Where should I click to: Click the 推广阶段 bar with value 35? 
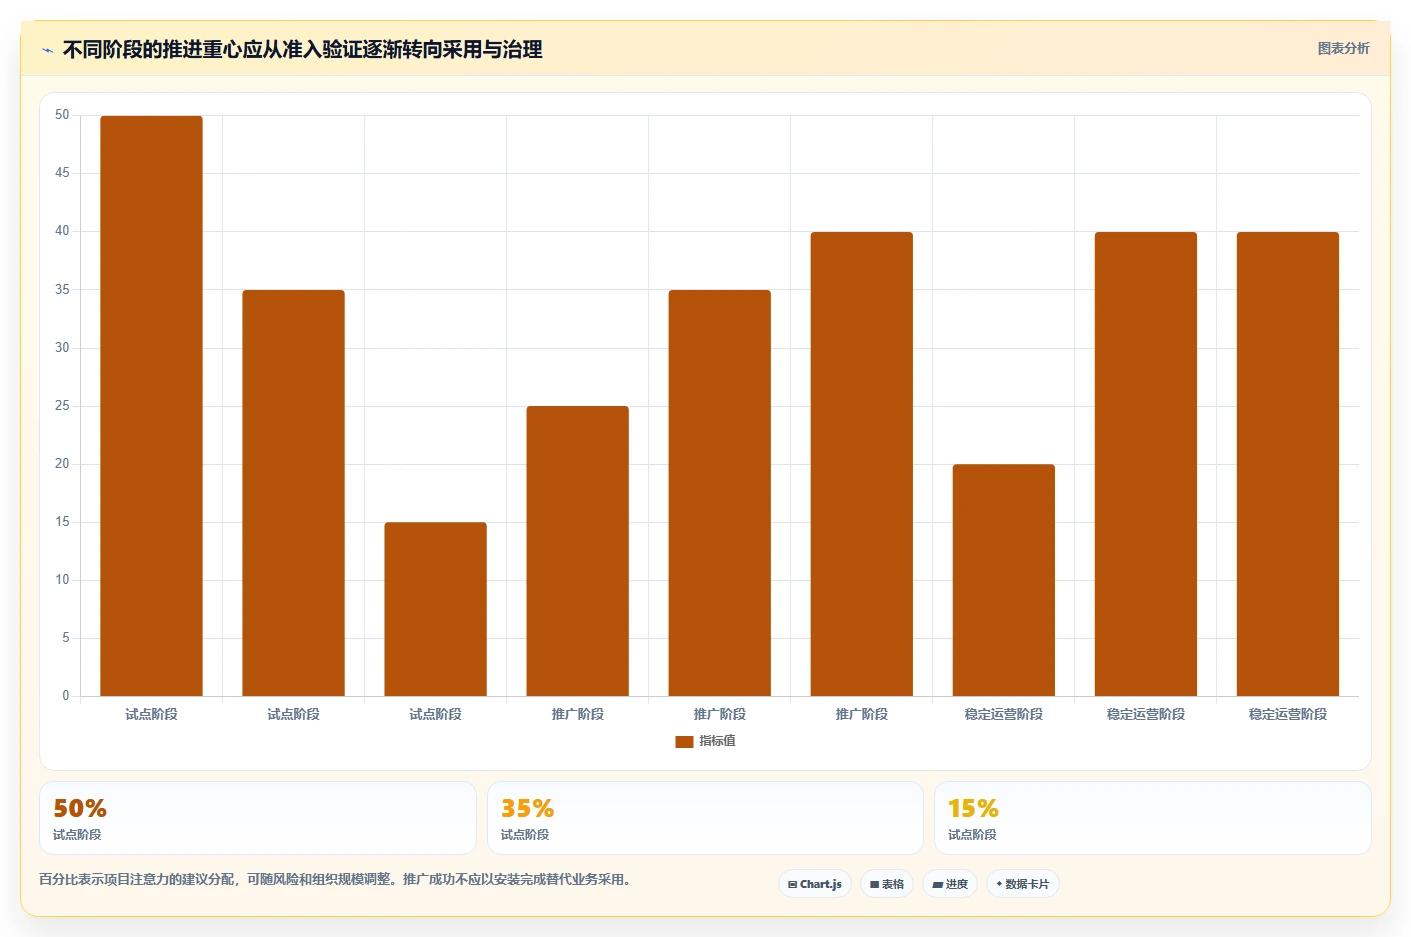click(719, 493)
